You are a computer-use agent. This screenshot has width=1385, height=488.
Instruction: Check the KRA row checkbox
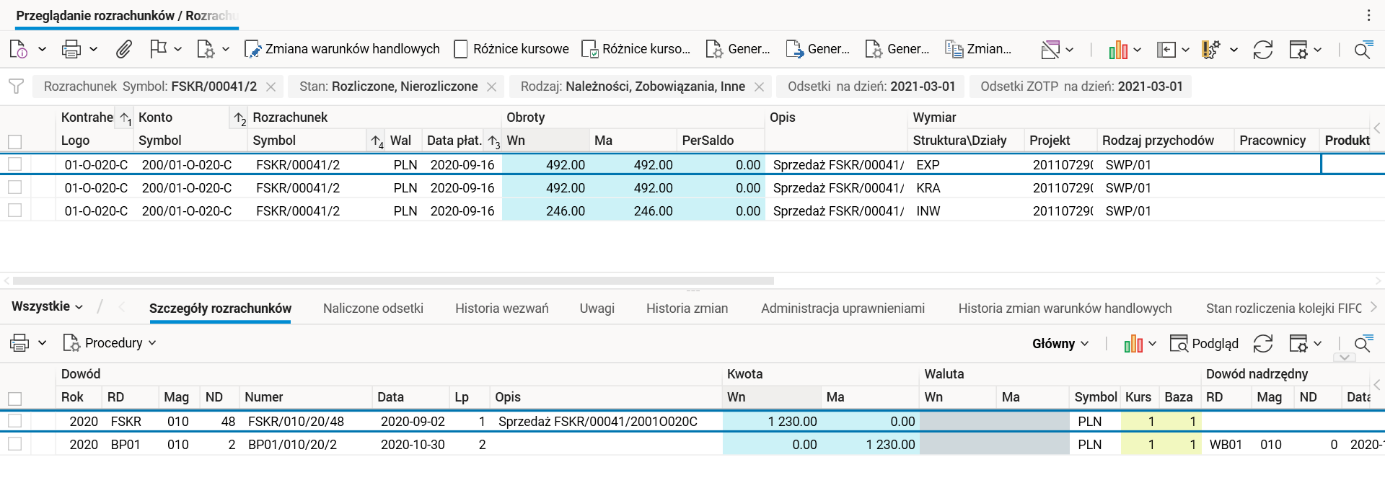(15, 187)
